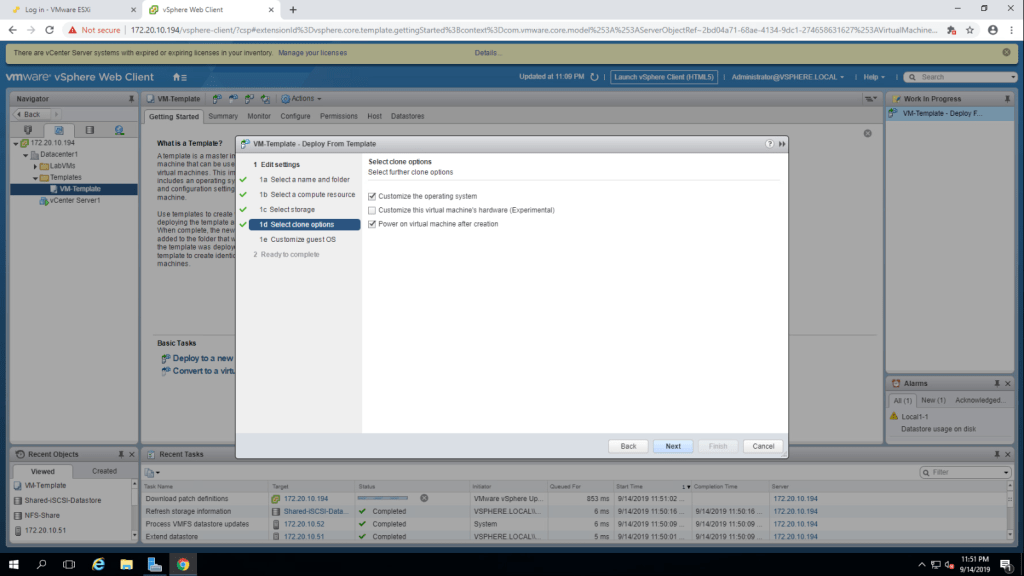Viewport: 1024px width, 576px height.
Task: Open the Hosts and Clusters navigator view
Action: pos(27,130)
